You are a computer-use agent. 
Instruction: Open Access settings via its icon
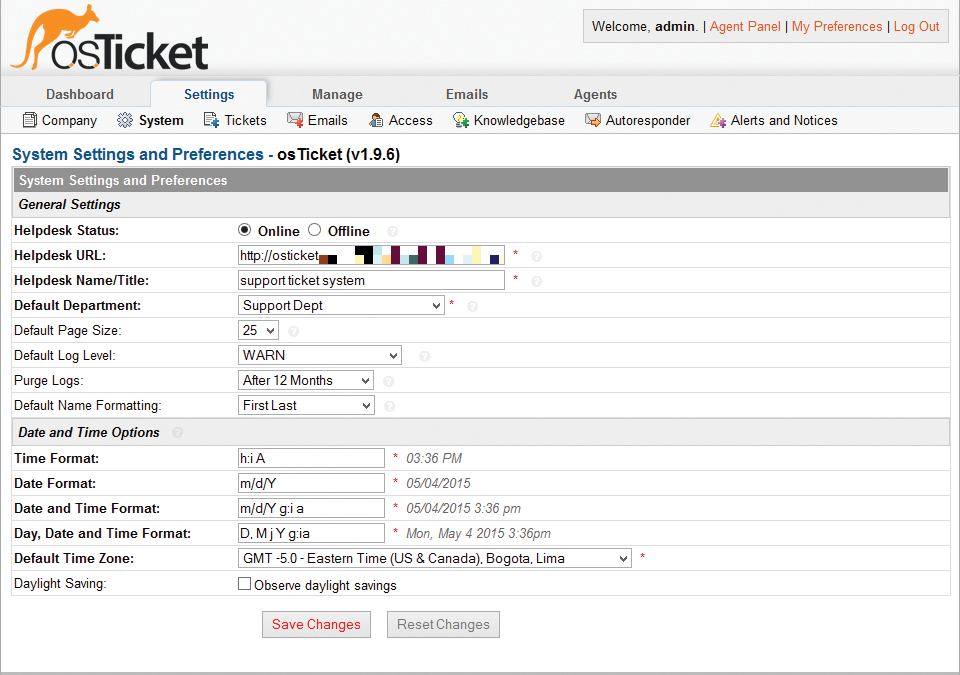[x=376, y=121]
